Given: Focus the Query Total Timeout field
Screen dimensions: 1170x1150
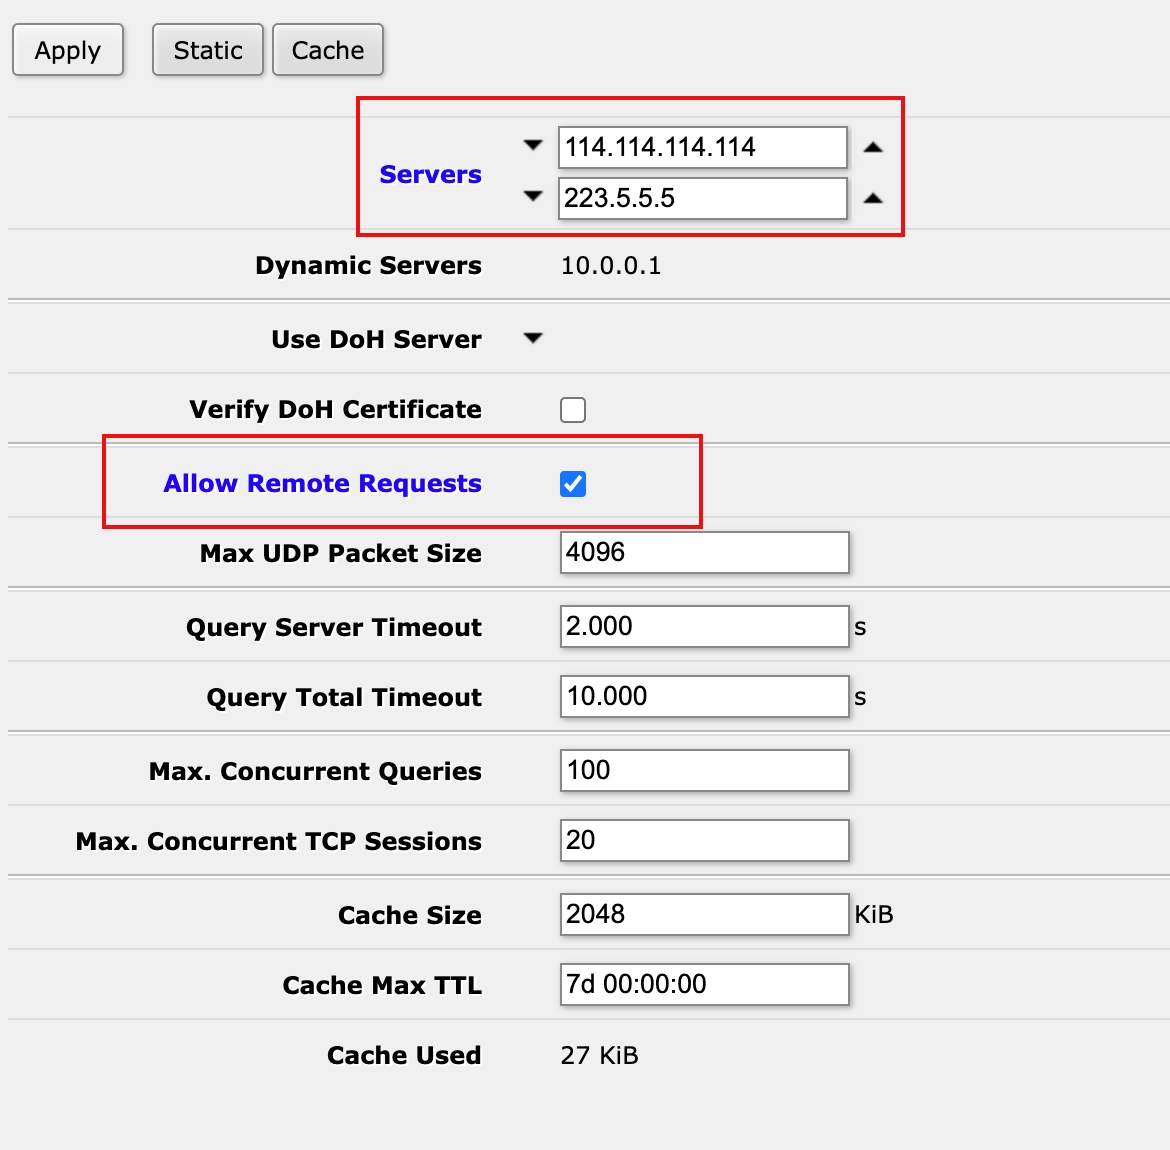Looking at the screenshot, I should [x=704, y=696].
